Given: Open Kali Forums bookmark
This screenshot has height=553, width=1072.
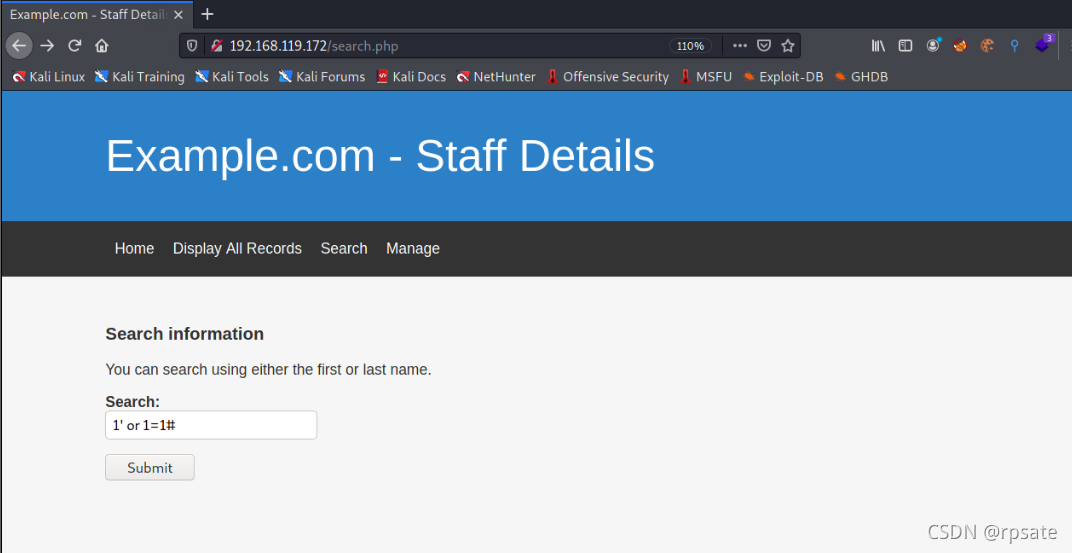Looking at the screenshot, I should (x=322, y=77).
